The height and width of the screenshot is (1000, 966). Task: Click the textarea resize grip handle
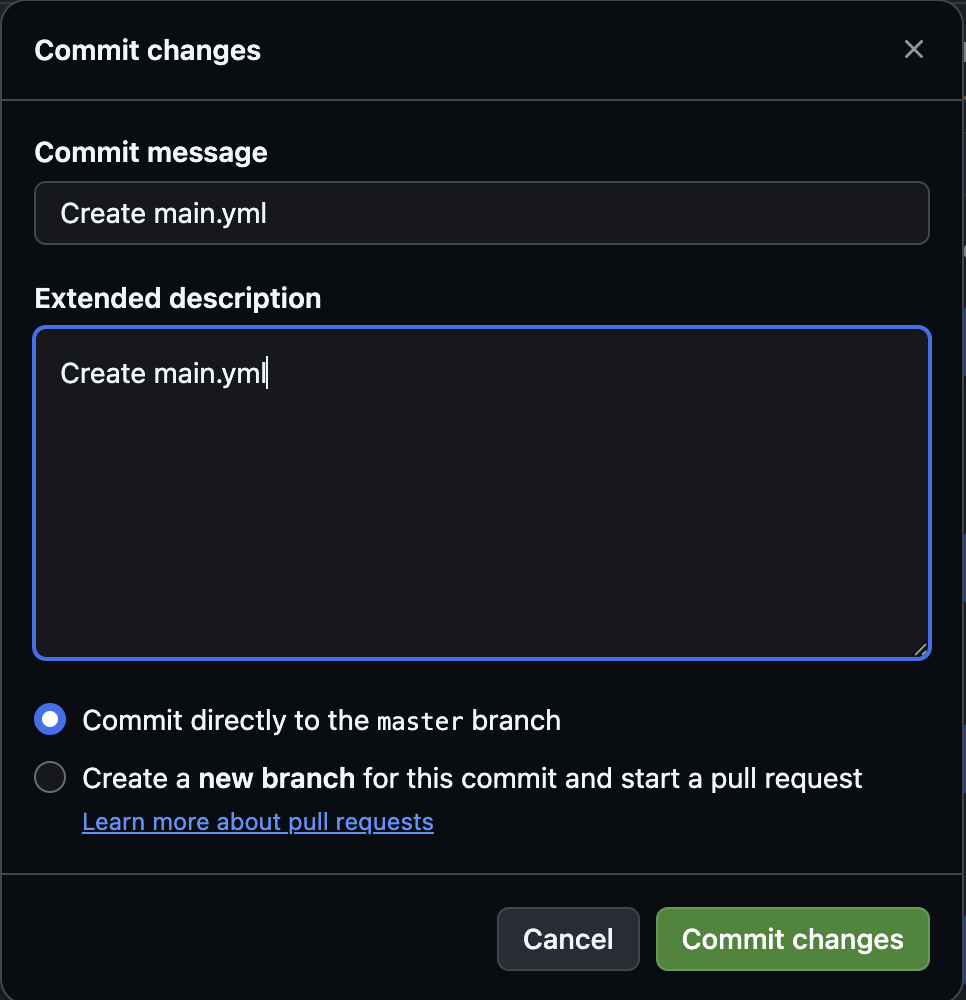click(x=920, y=649)
